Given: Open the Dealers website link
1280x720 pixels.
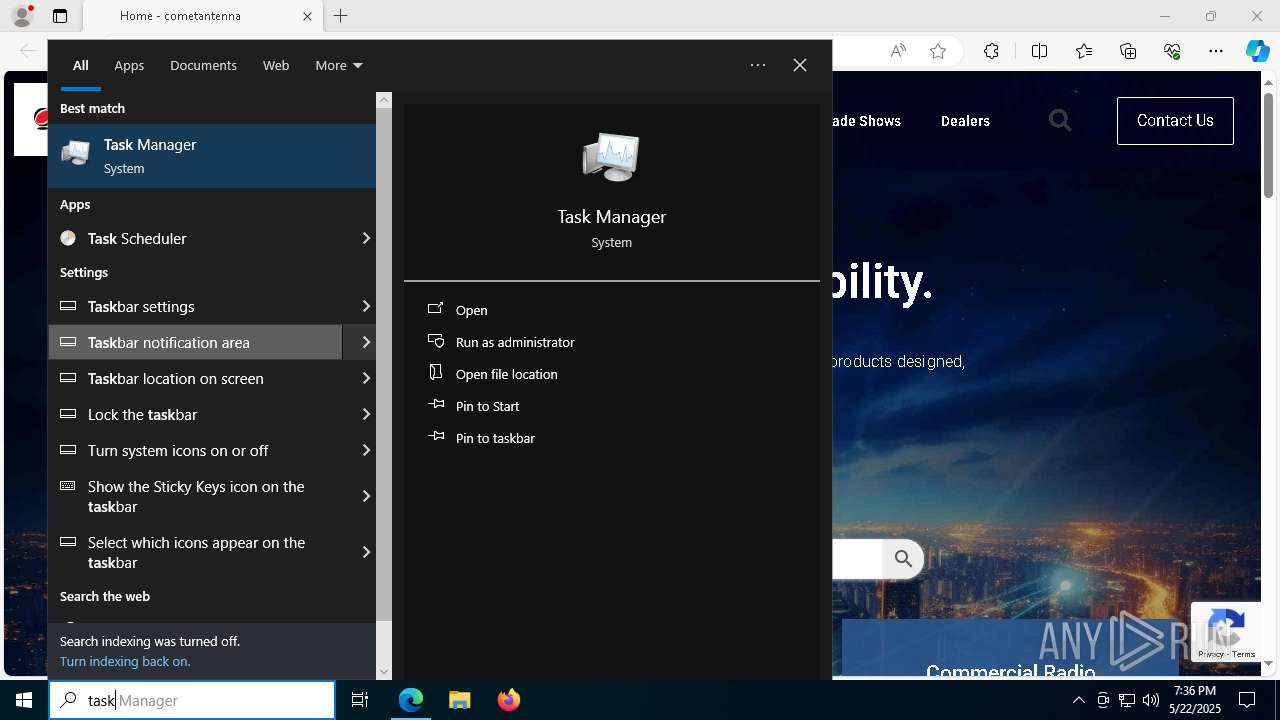Looking at the screenshot, I should pos(965,121).
